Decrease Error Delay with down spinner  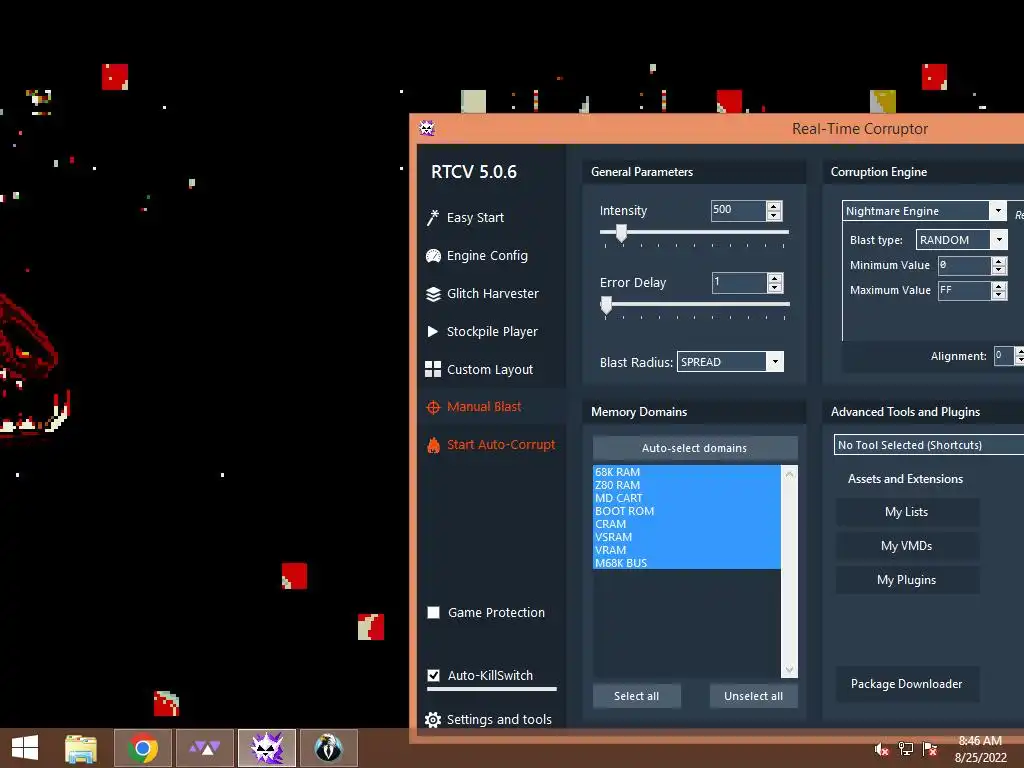(775, 287)
